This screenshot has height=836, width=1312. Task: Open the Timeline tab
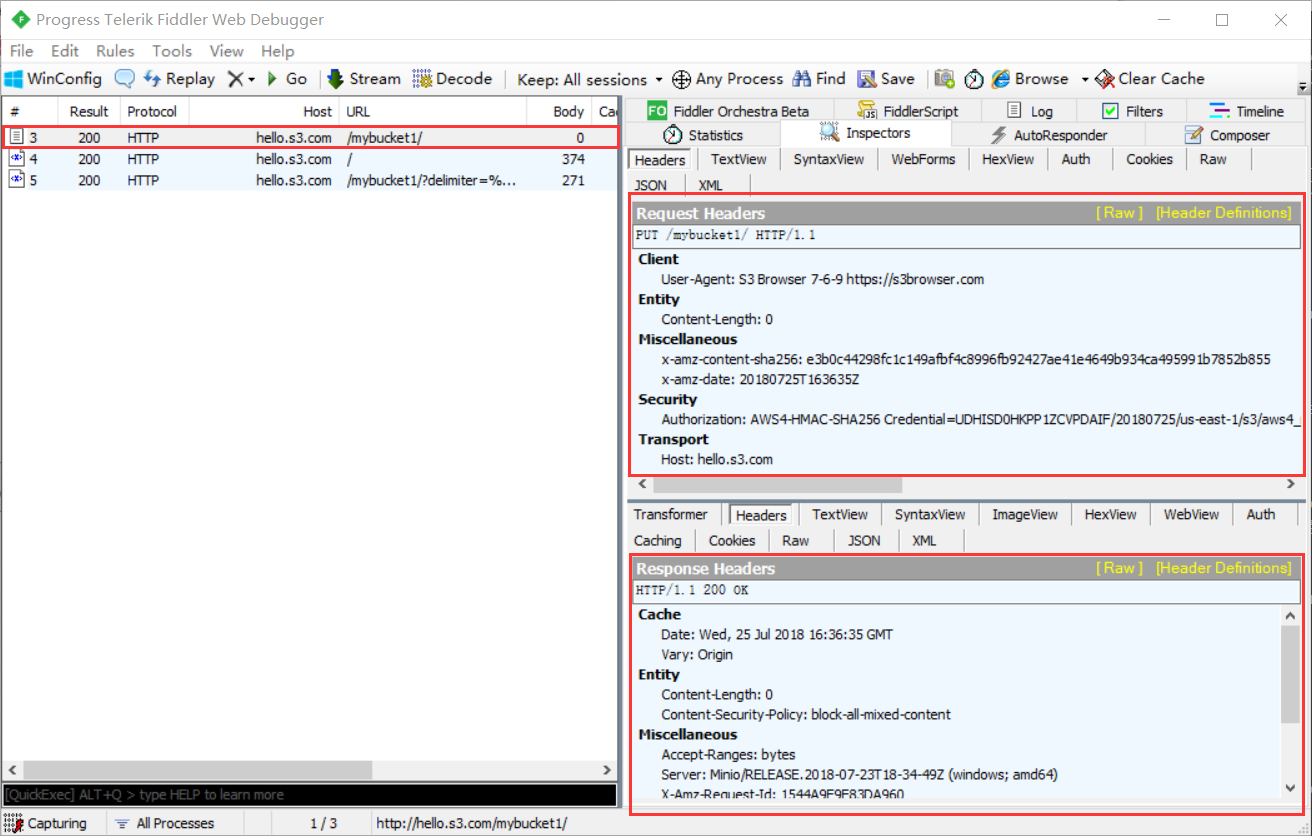(1246, 111)
